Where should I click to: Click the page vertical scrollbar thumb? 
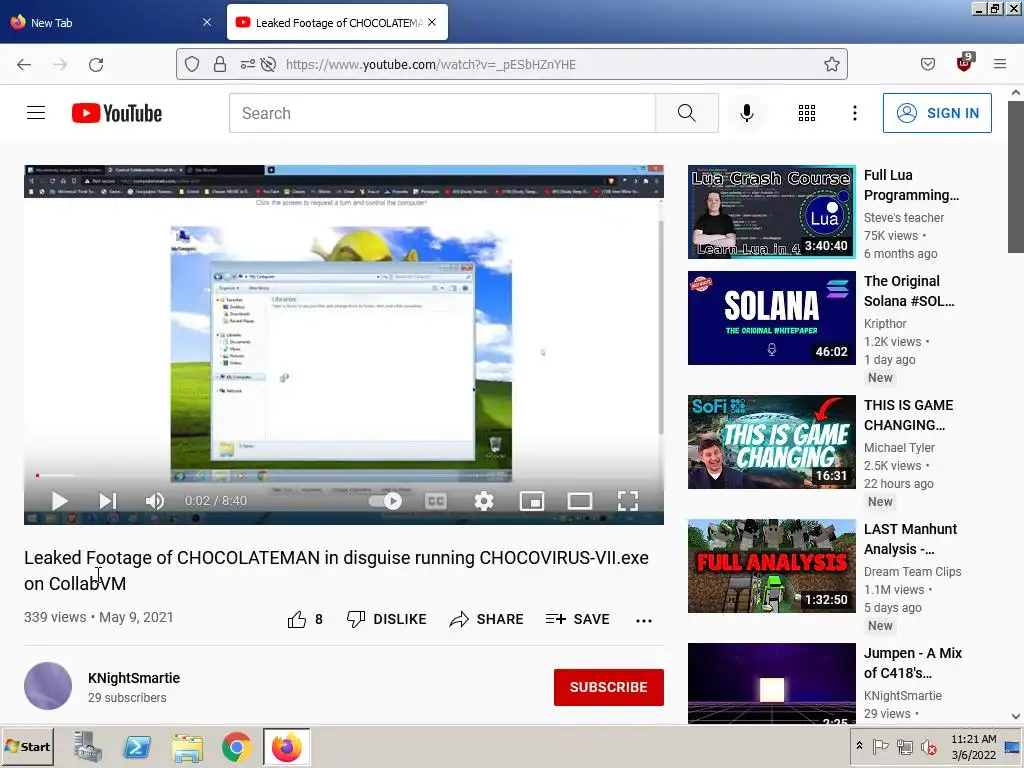pyautogui.click(x=1016, y=176)
